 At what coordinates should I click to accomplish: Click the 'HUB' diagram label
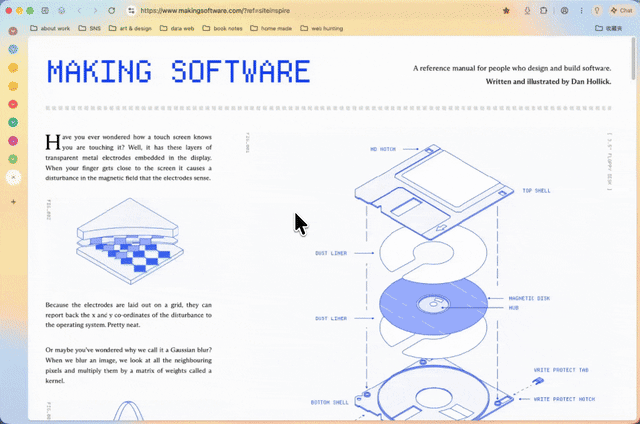point(513,308)
